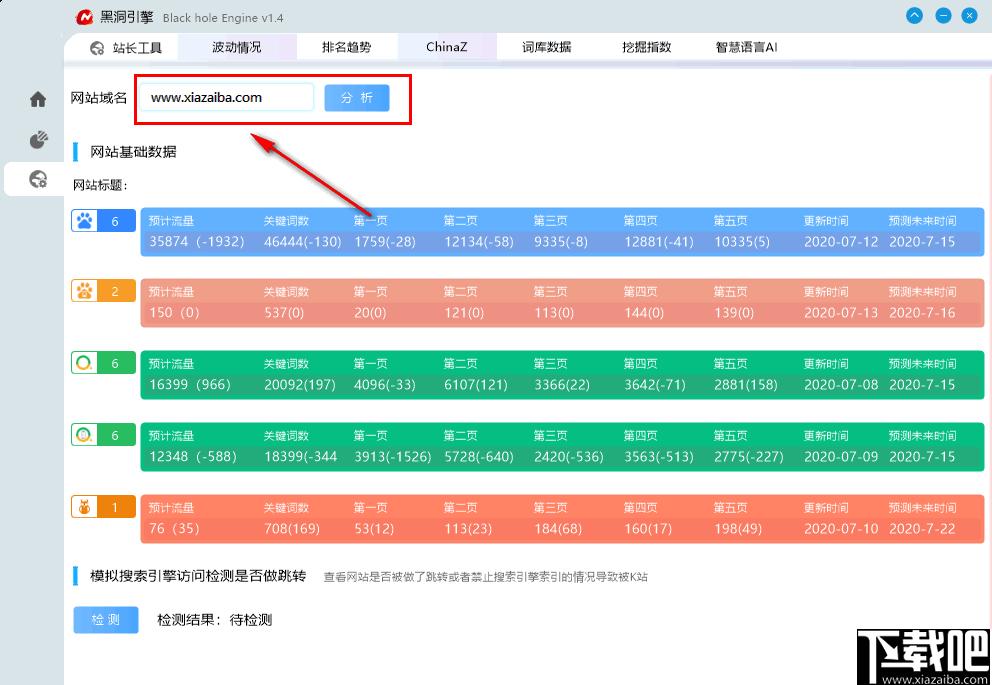The height and width of the screenshot is (685, 992).
Task: Click the keyword count 46444(-130)
Action: [302, 242]
